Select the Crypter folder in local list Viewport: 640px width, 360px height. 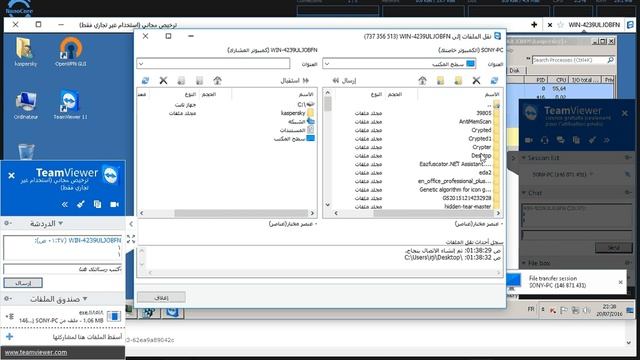coord(482,147)
